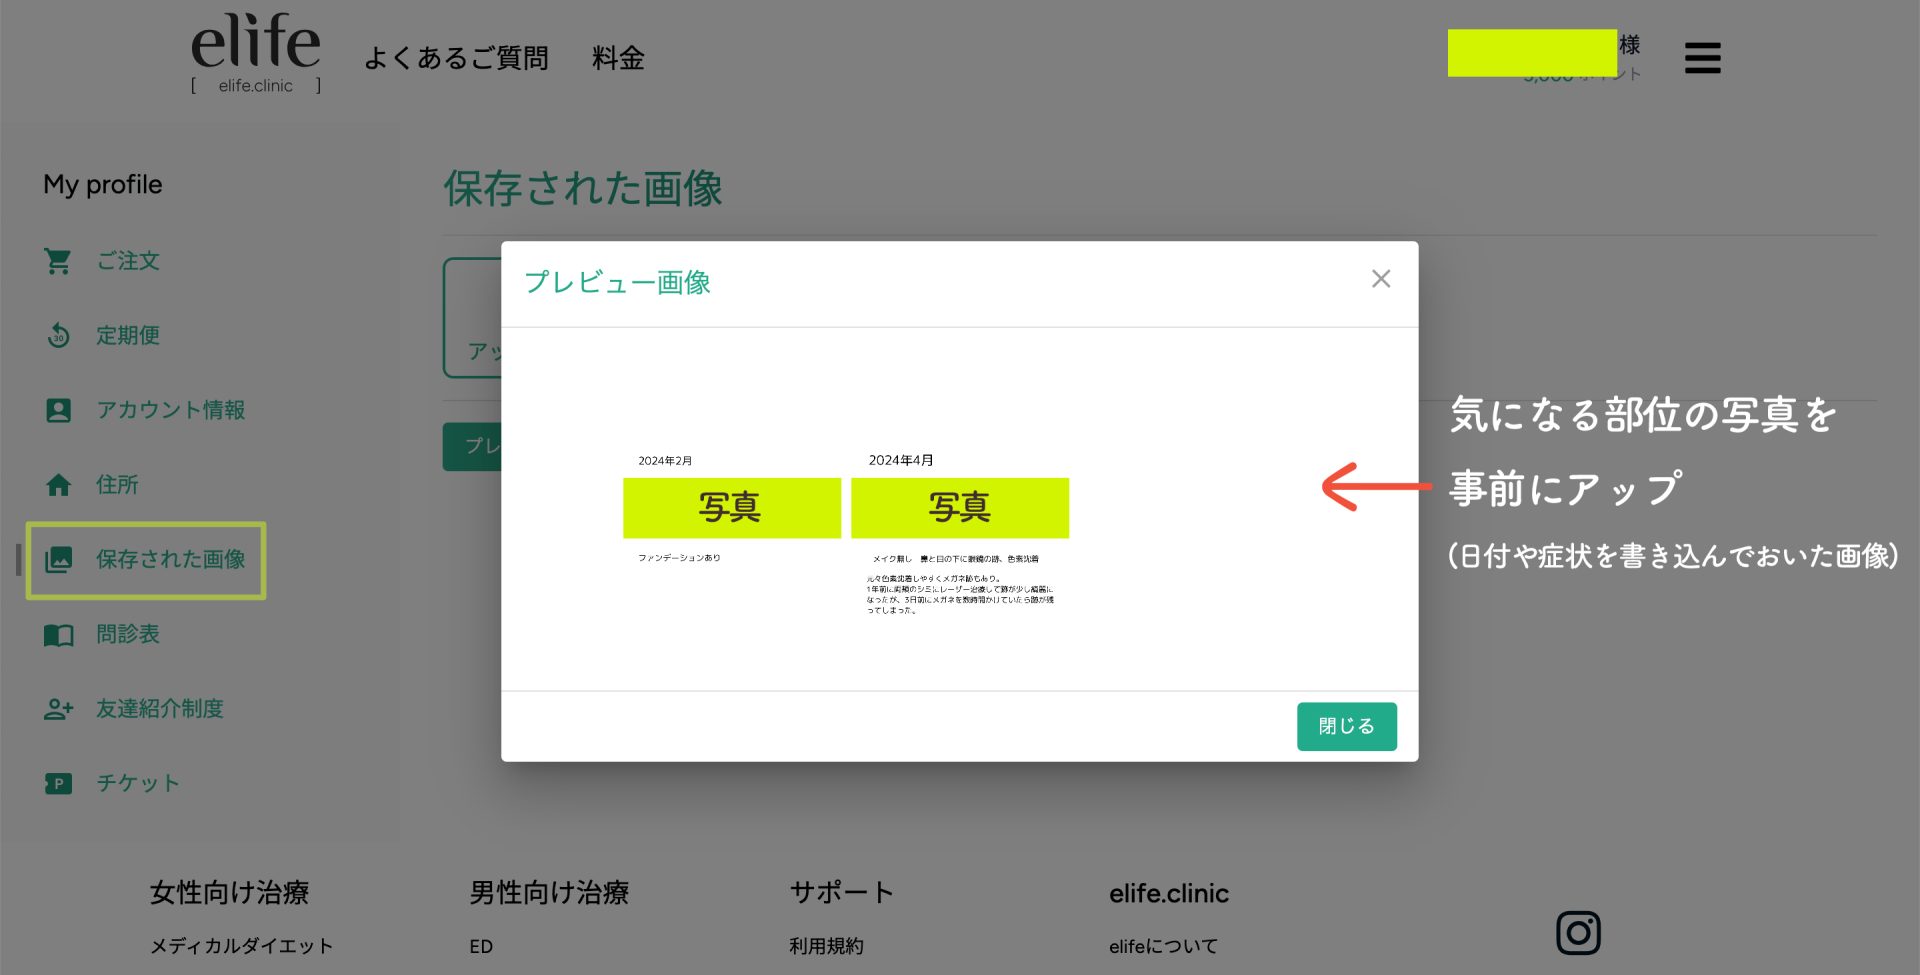The width and height of the screenshot is (1920, 975).
Task: Click the アカウント情報 person icon
Action: (x=58, y=410)
